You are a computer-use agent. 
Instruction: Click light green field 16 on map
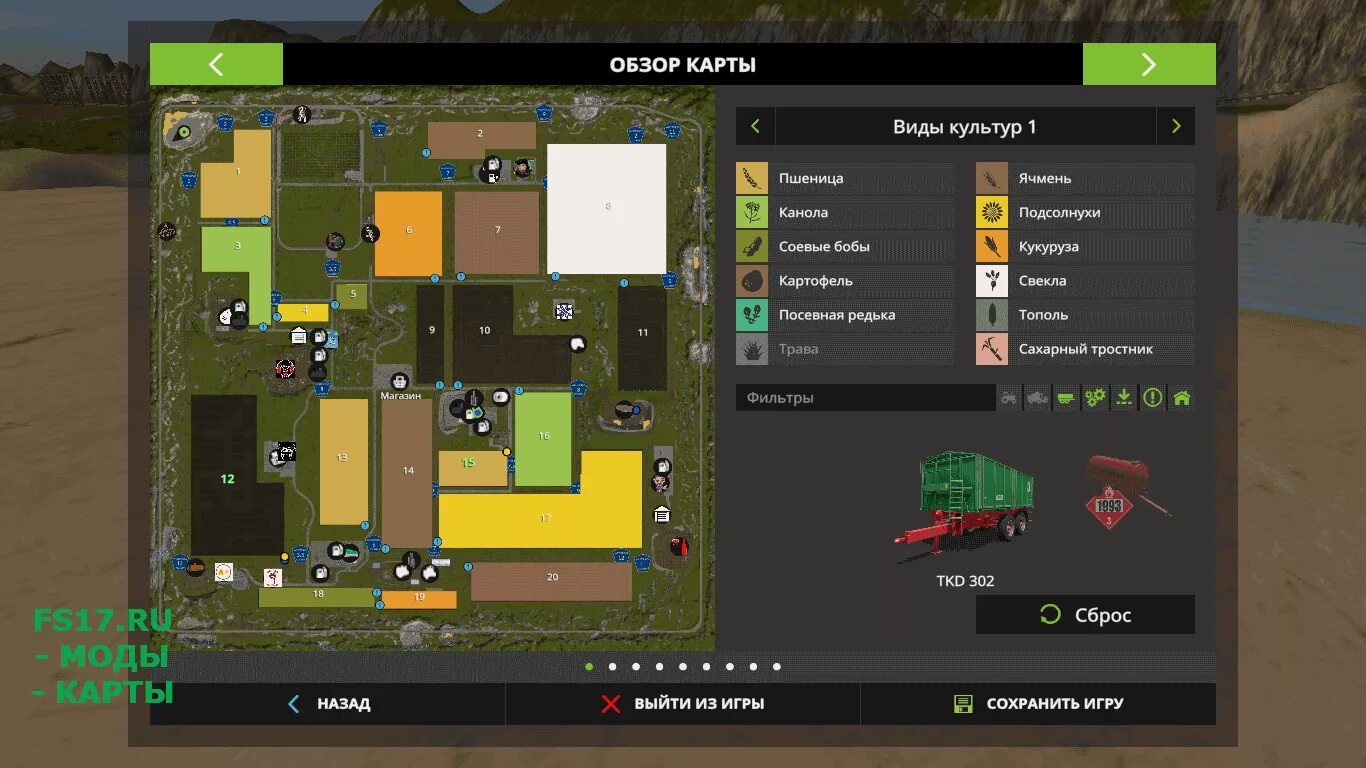tap(543, 439)
